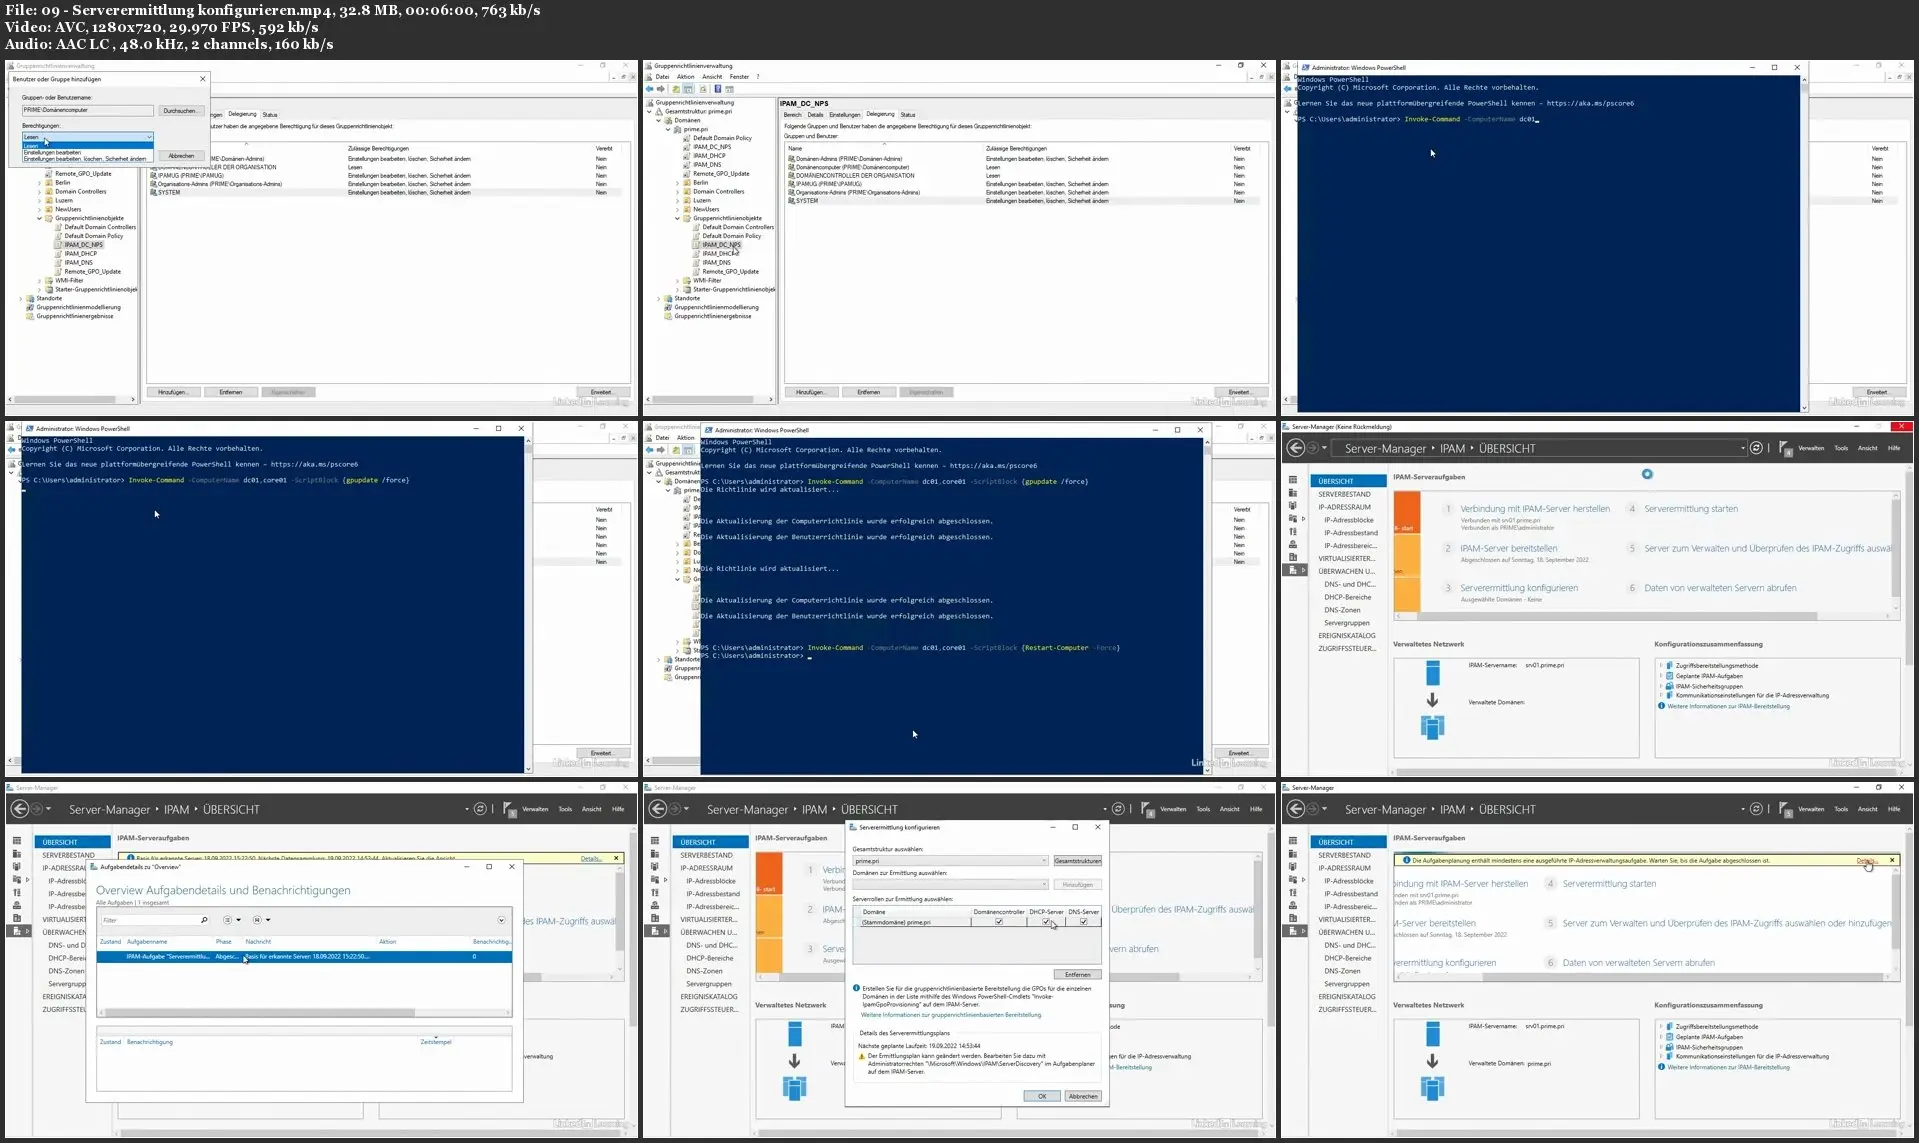Select Lokaler Server sidebar icon beside the Aufgabendetails window
Screen dimensions: 1919x1143
[x=17, y=855]
